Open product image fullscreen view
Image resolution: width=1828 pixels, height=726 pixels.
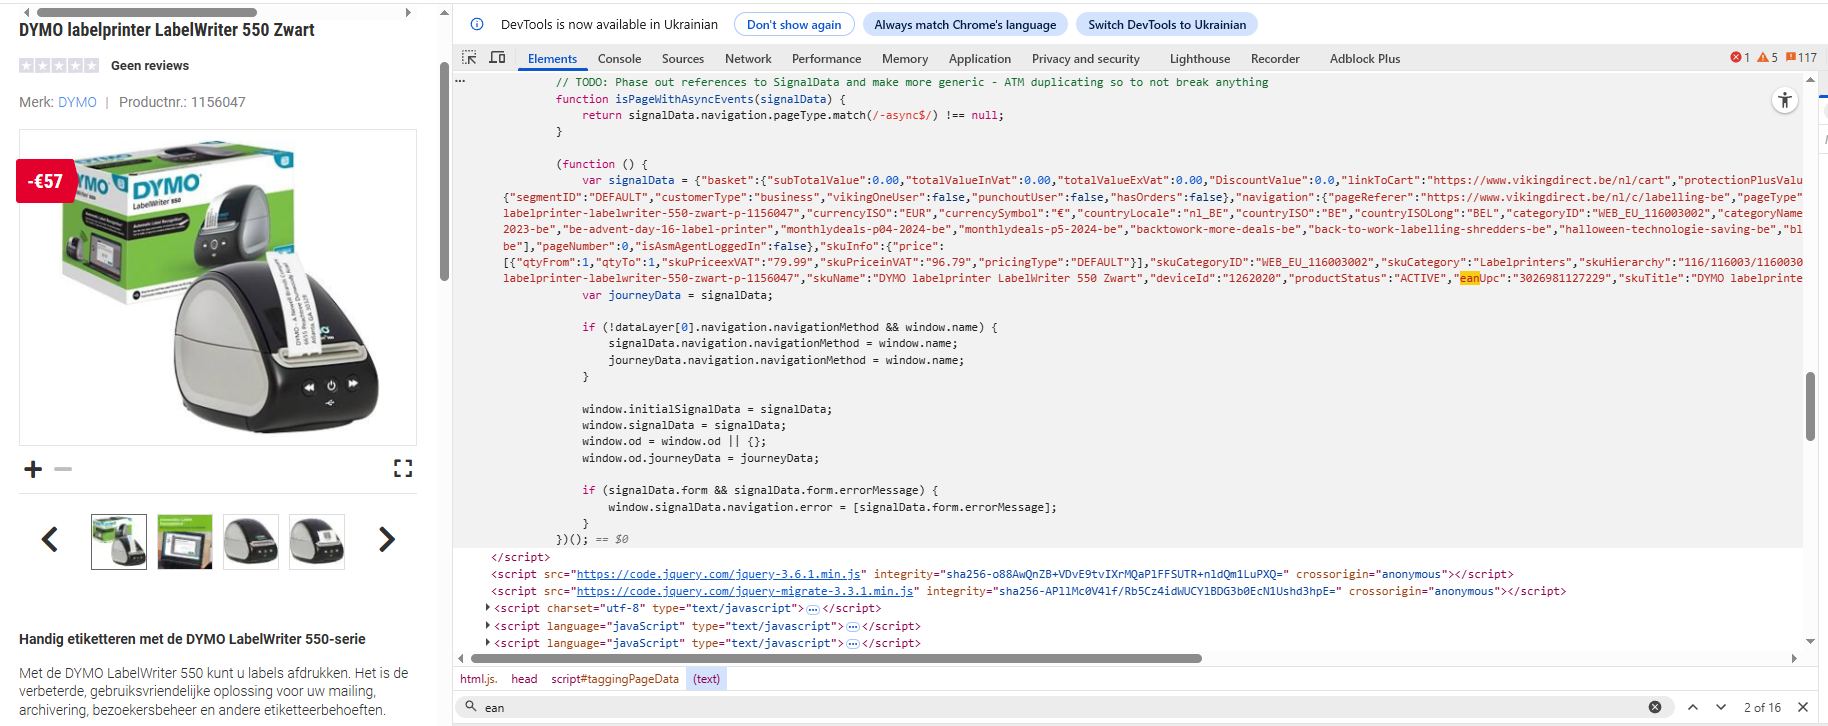click(403, 468)
